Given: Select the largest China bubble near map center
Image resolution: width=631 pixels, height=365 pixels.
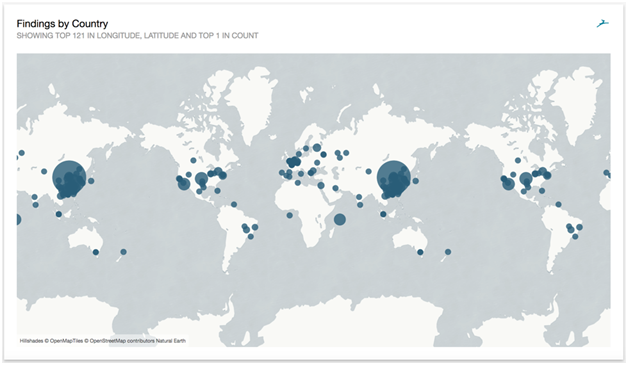Looking at the screenshot, I should (x=394, y=177).
